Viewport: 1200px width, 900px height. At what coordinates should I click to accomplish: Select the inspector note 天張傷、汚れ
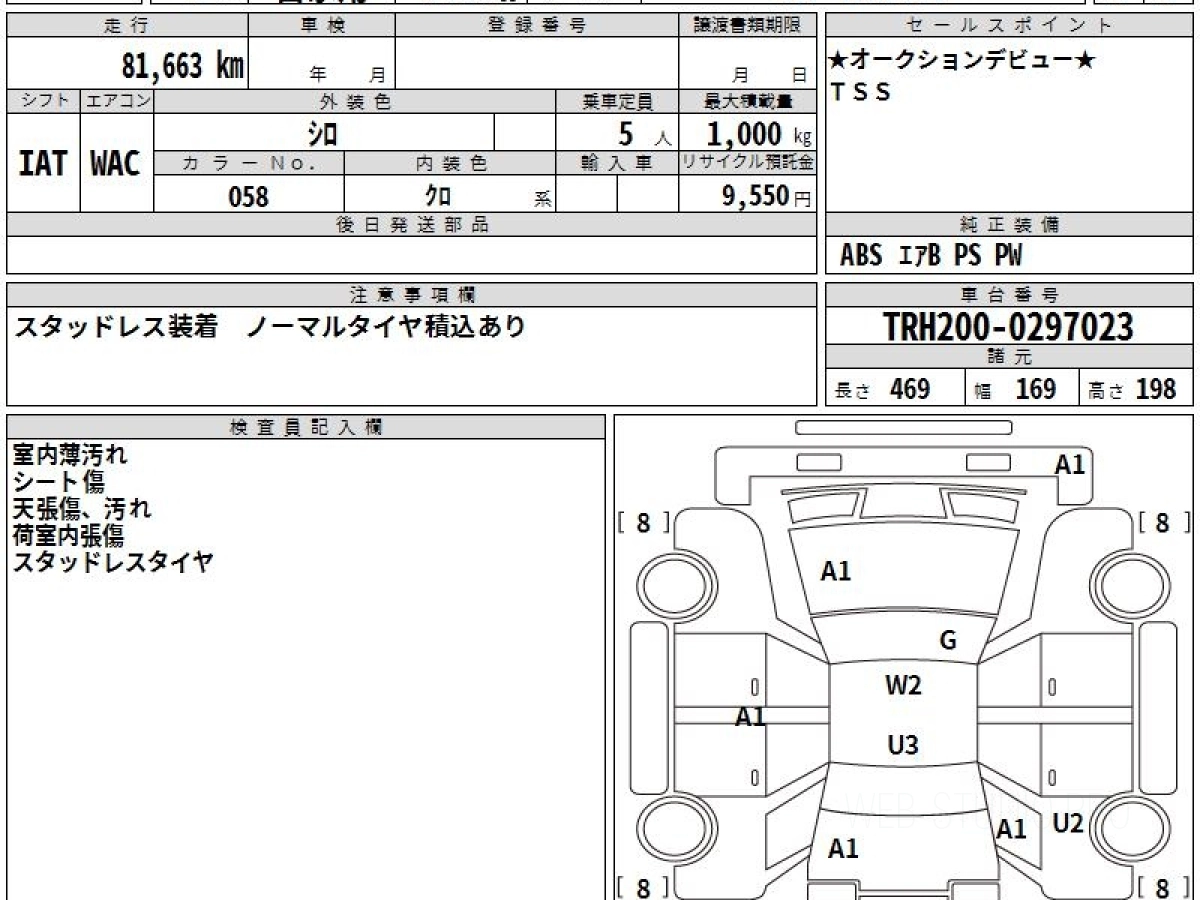[82, 508]
